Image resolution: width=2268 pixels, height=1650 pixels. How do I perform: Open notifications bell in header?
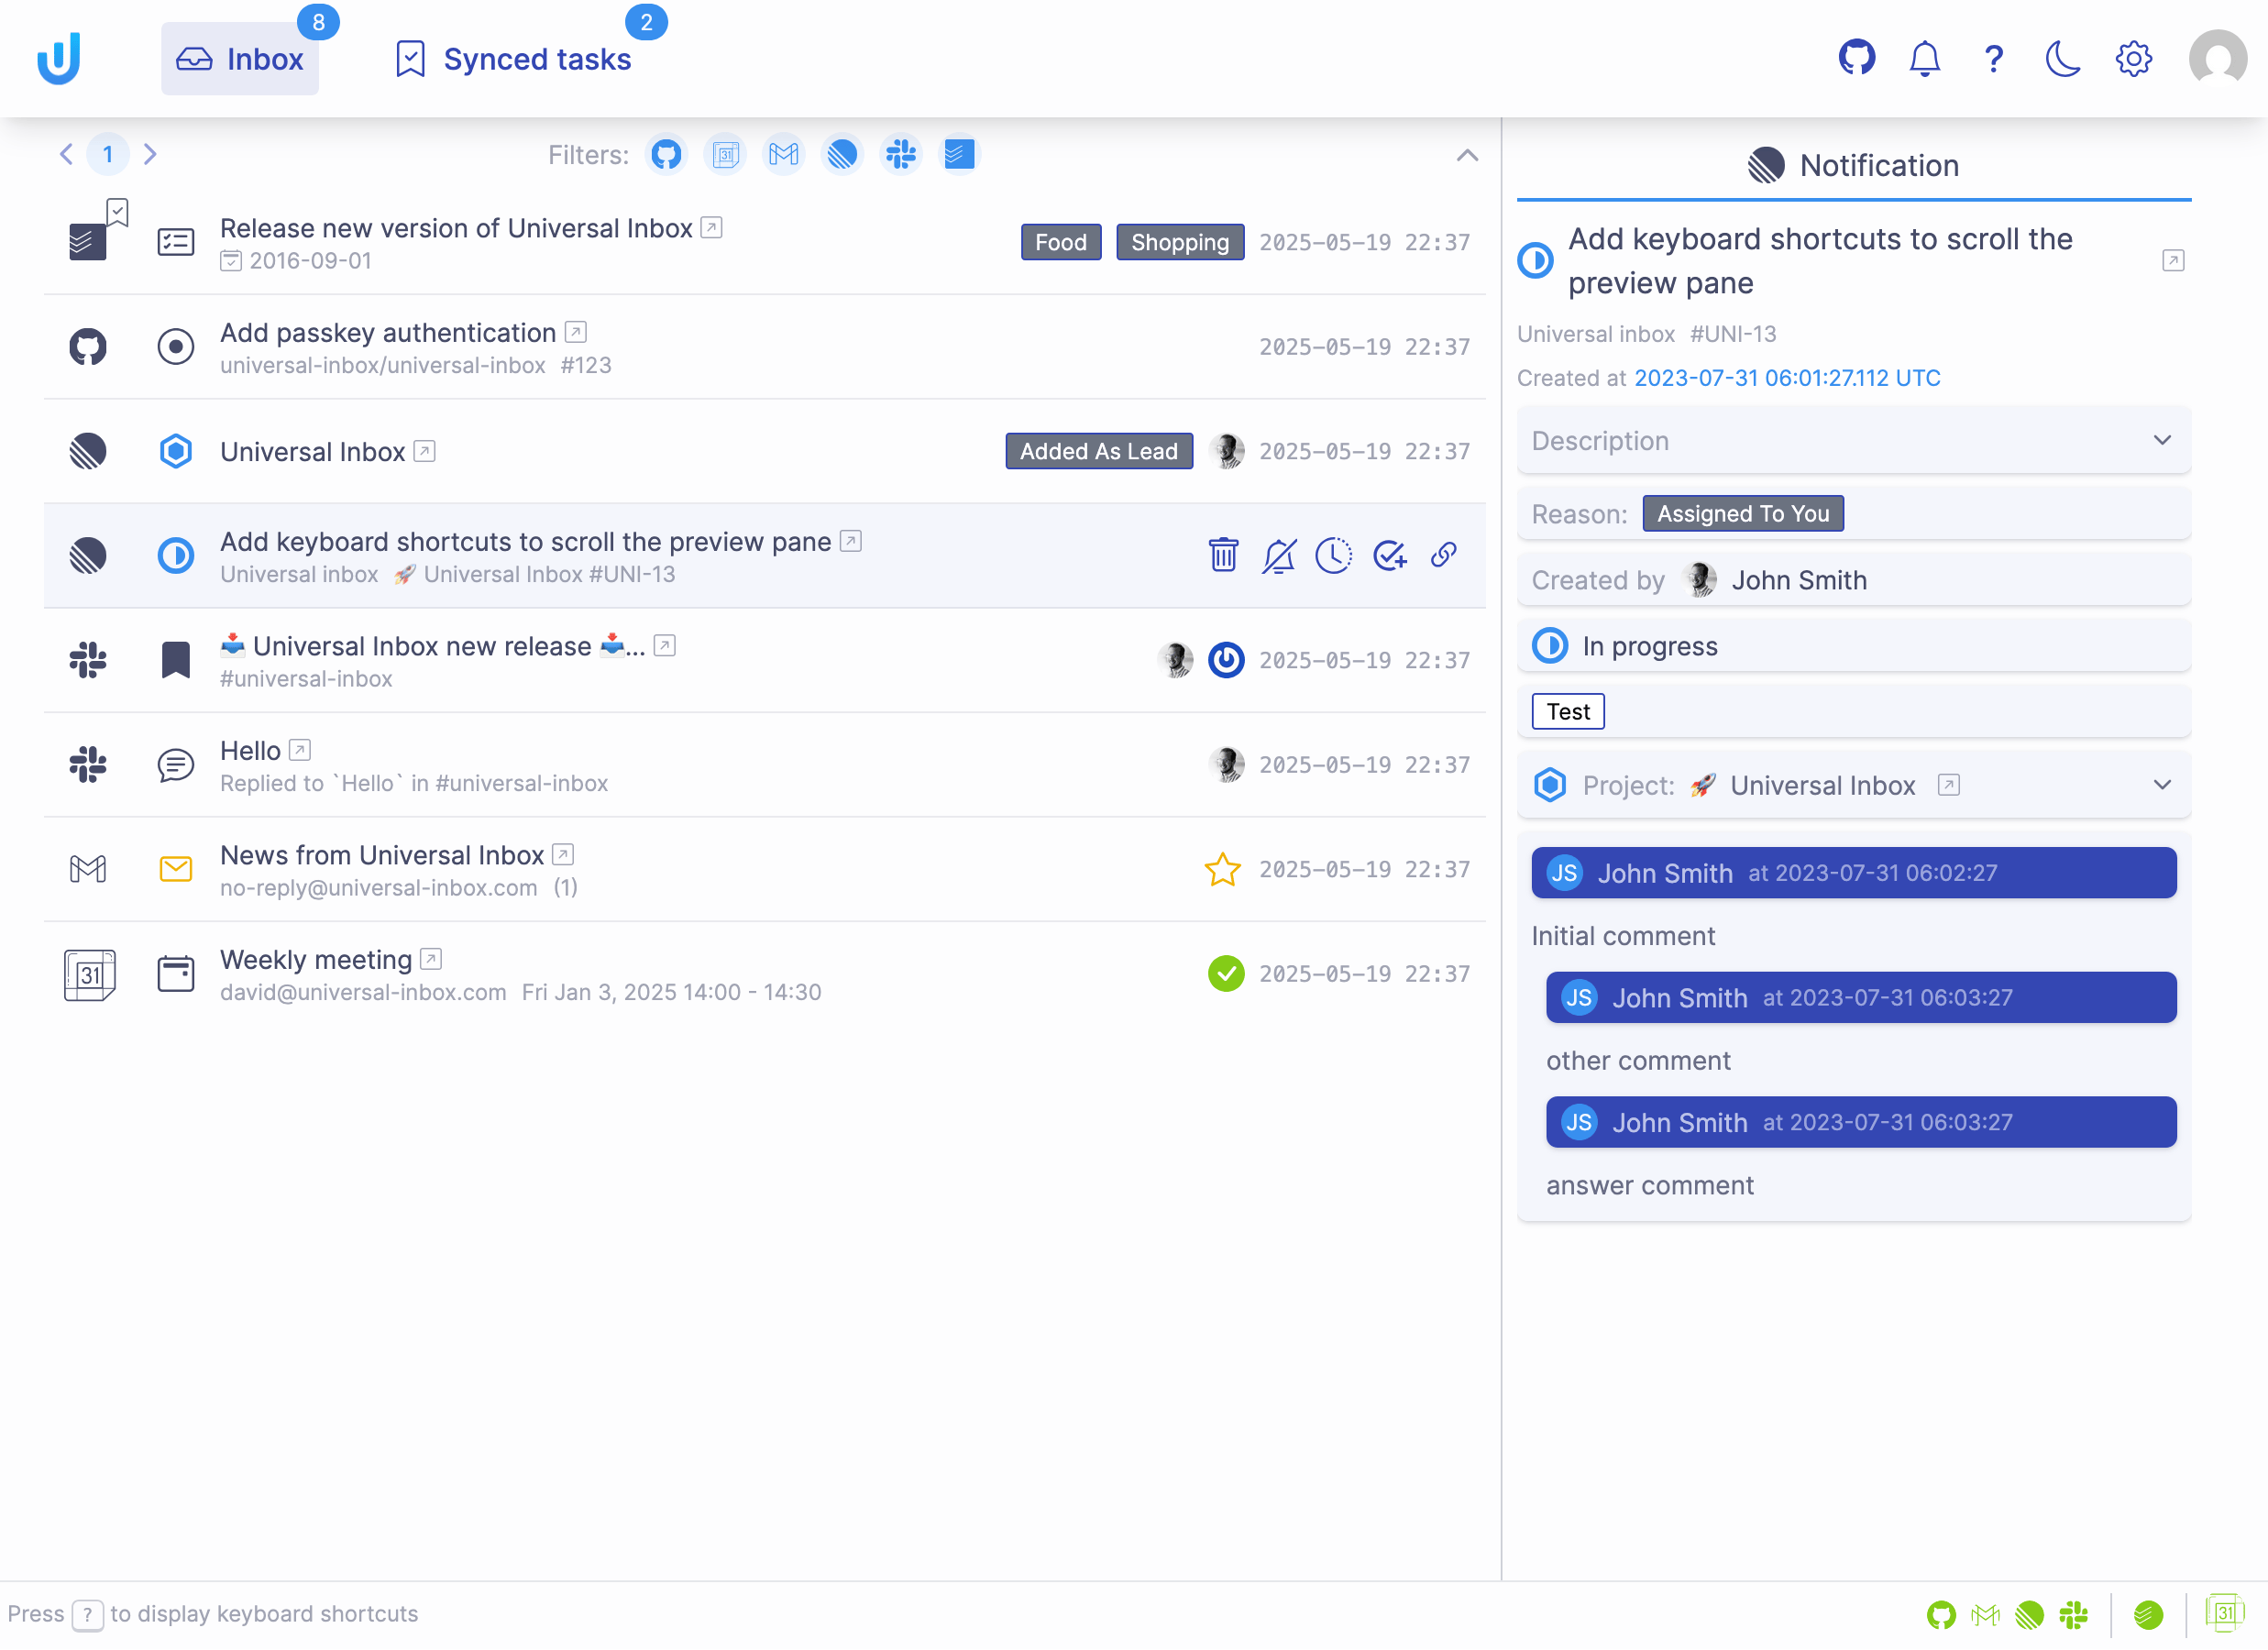point(1924,58)
